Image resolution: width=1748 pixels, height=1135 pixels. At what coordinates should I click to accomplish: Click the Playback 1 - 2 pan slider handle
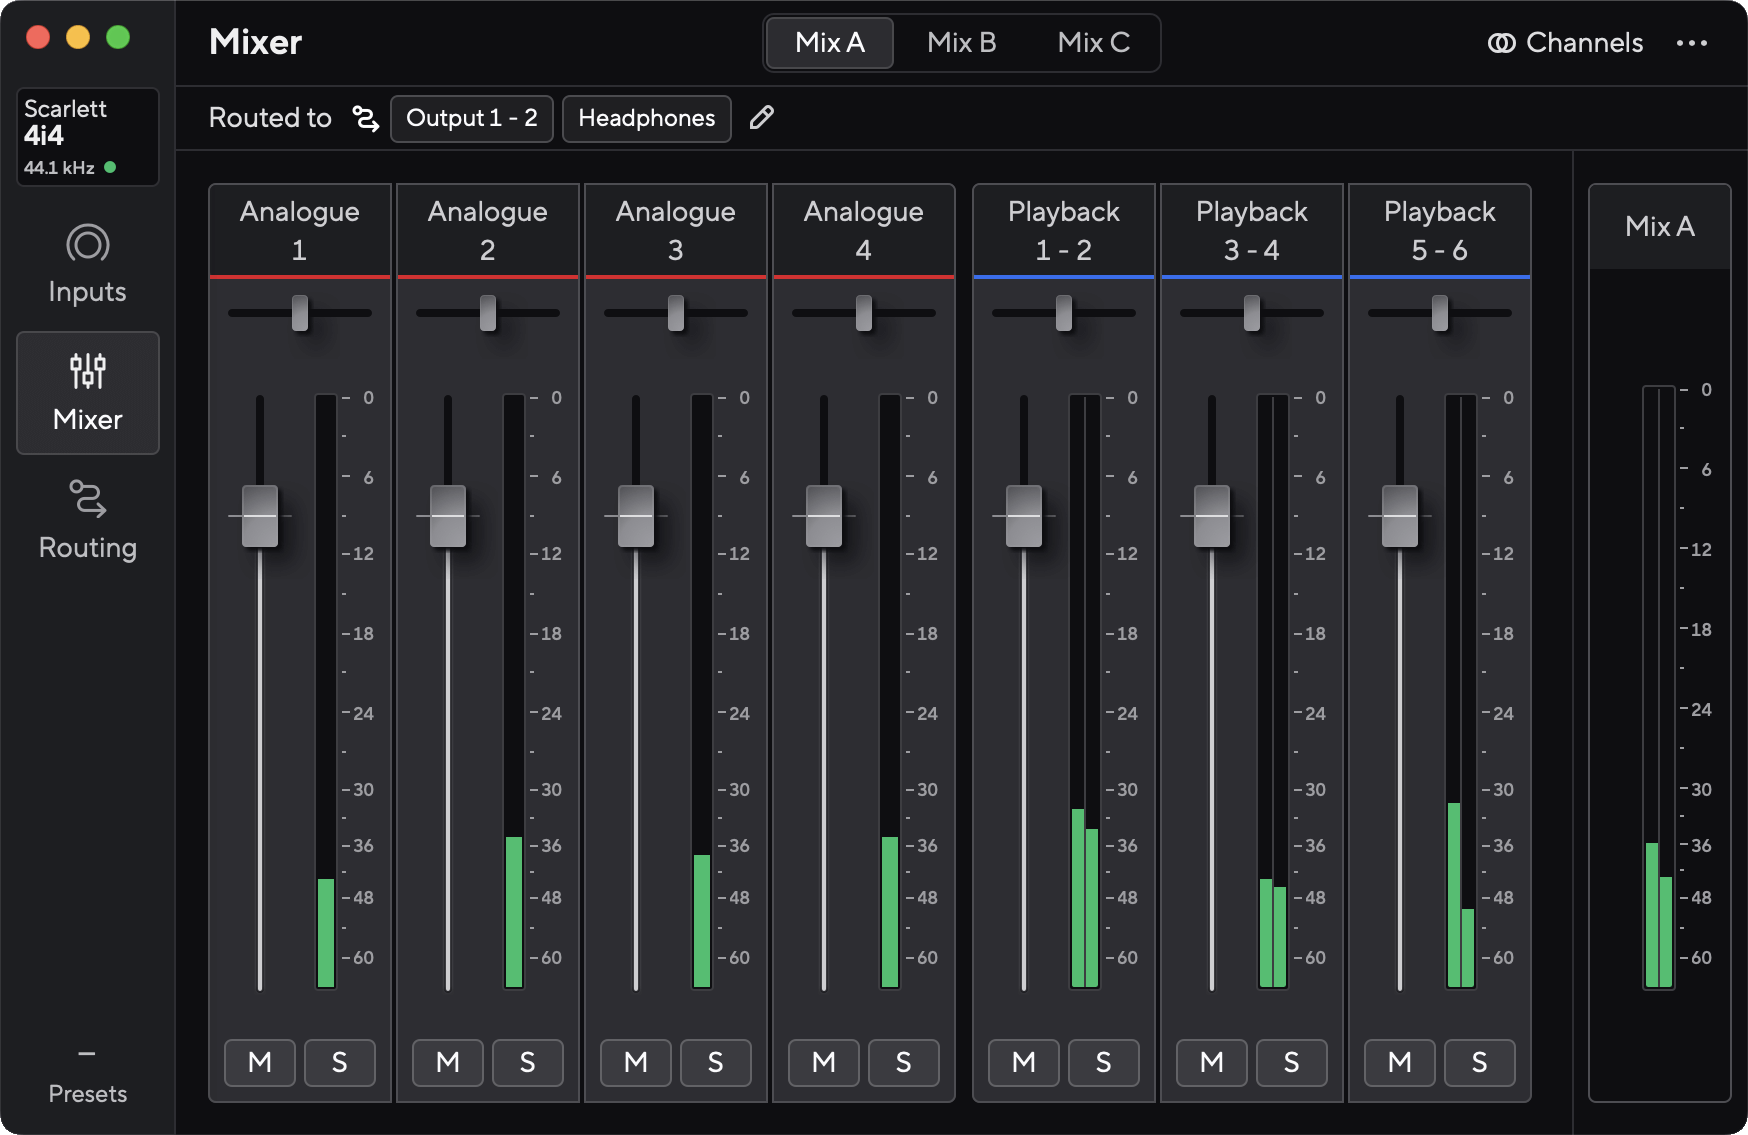click(x=1064, y=313)
